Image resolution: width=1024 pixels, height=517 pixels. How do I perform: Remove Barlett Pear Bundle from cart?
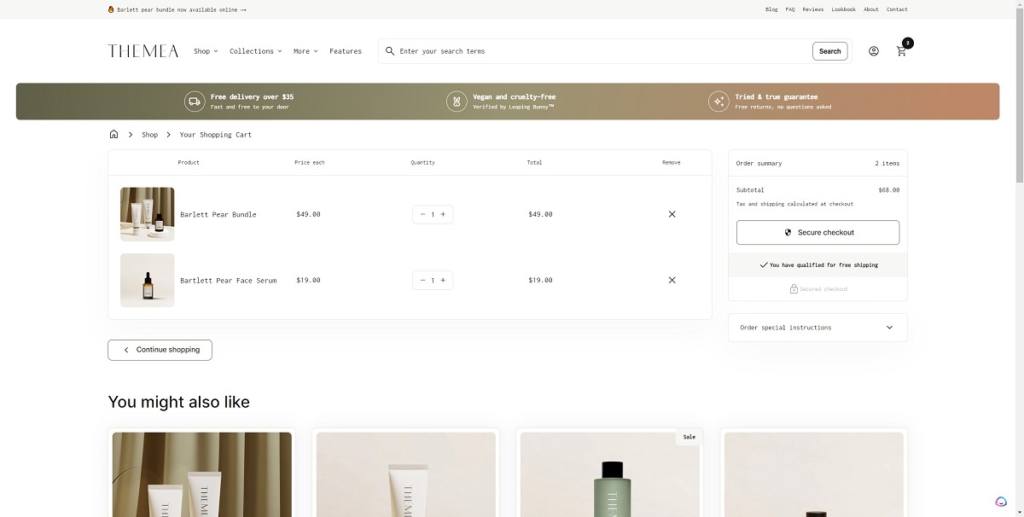pyautogui.click(x=672, y=214)
